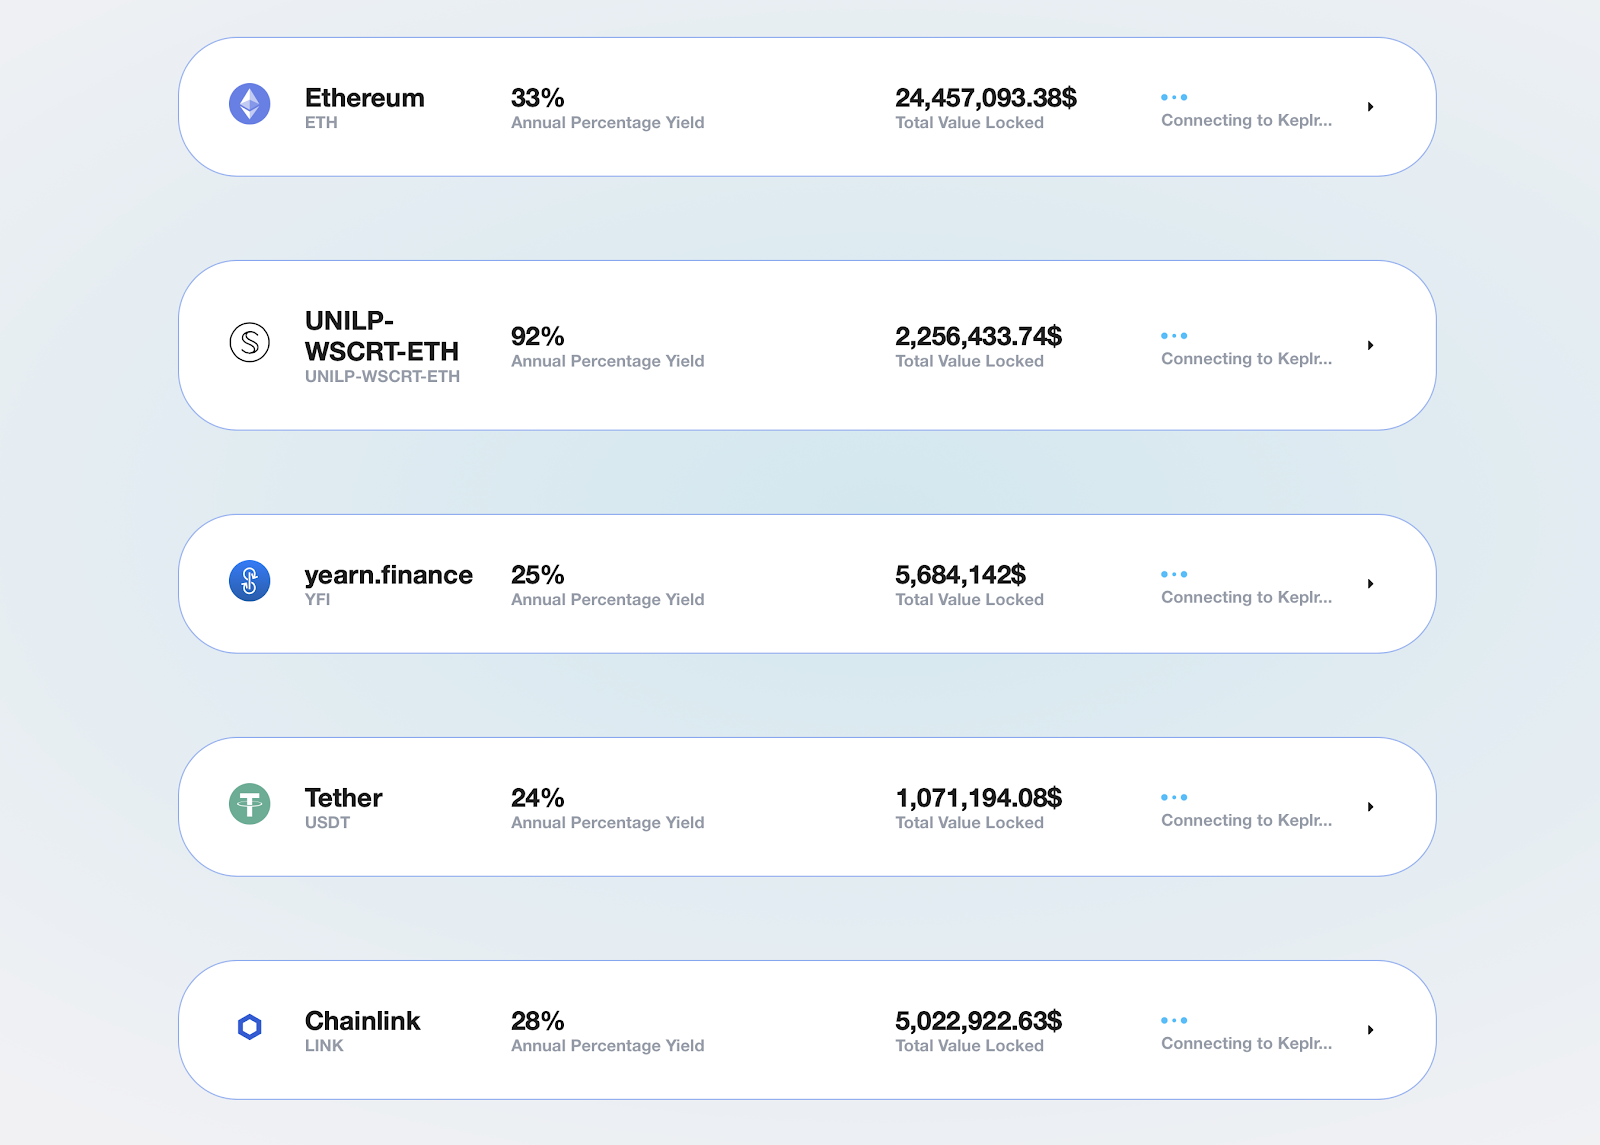
Task: Click Connecting to Keplr in Tether row
Action: pyautogui.click(x=1247, y=820)
